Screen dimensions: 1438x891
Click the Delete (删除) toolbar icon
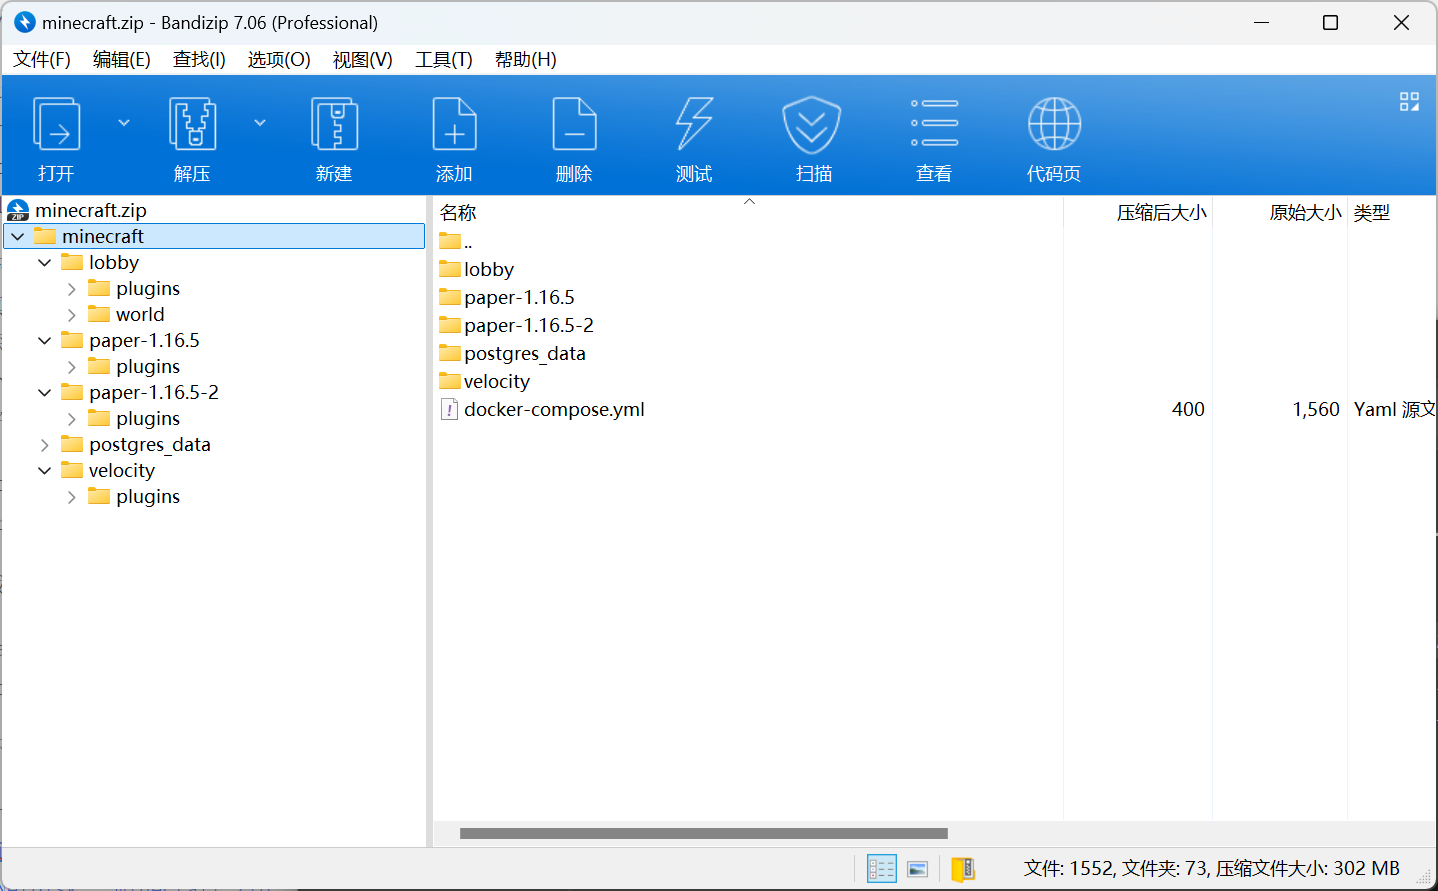point(574,125)
